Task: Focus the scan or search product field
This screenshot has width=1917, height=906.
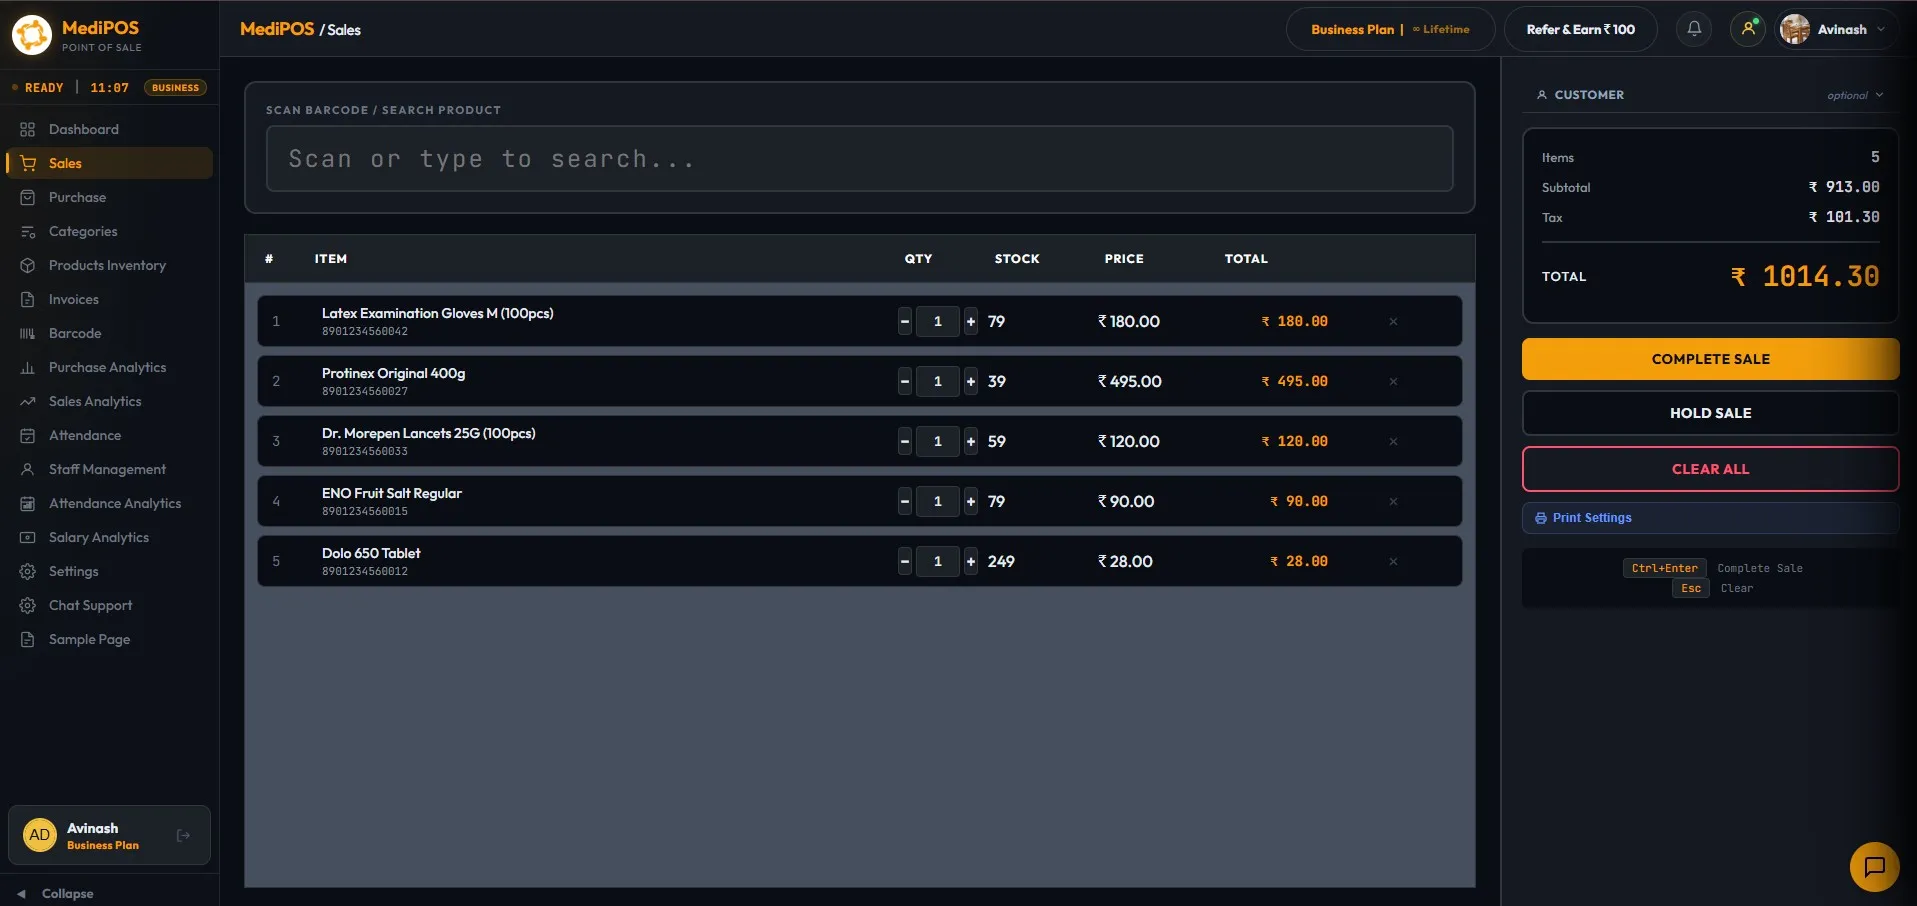Action: click(859, 158)
